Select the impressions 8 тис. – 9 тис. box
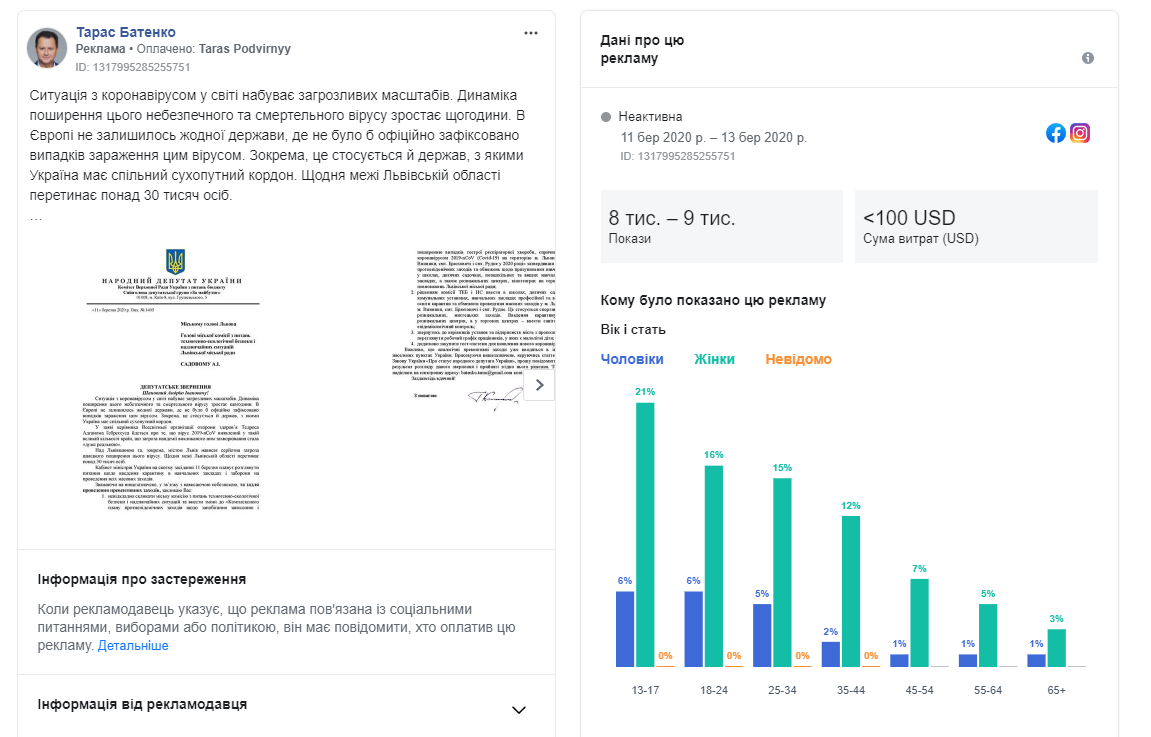 (722, 226)
